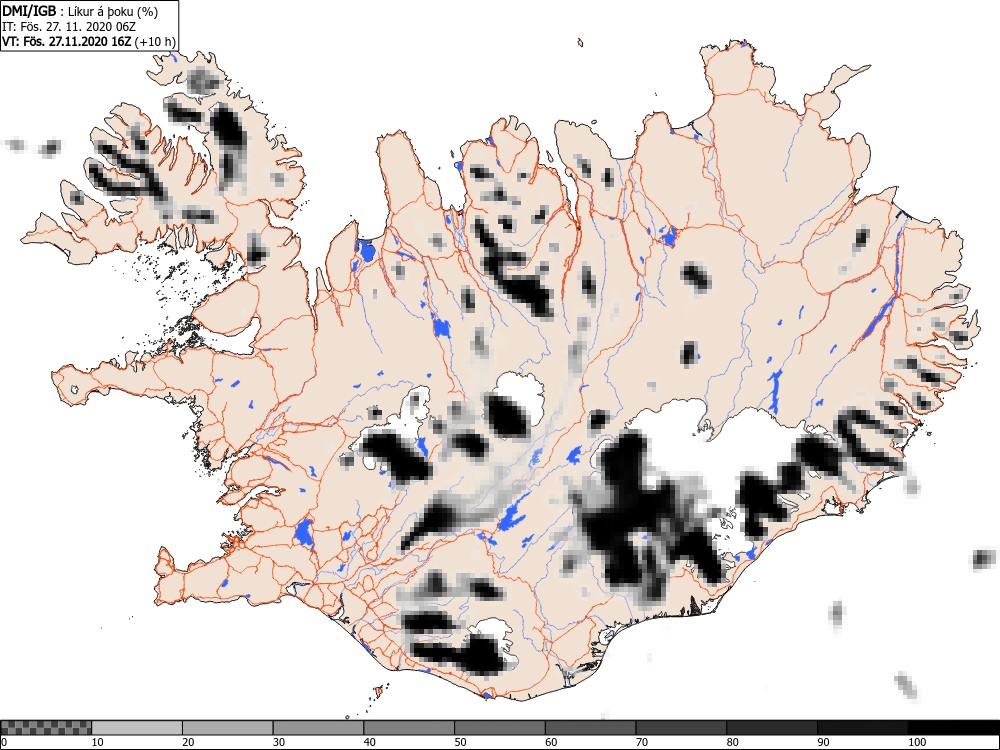The image size is (1000, 750).
Task: Click the 'DMI/IGB : Líkur á þoku (%)' title
Action: click(x=80, y=11)
